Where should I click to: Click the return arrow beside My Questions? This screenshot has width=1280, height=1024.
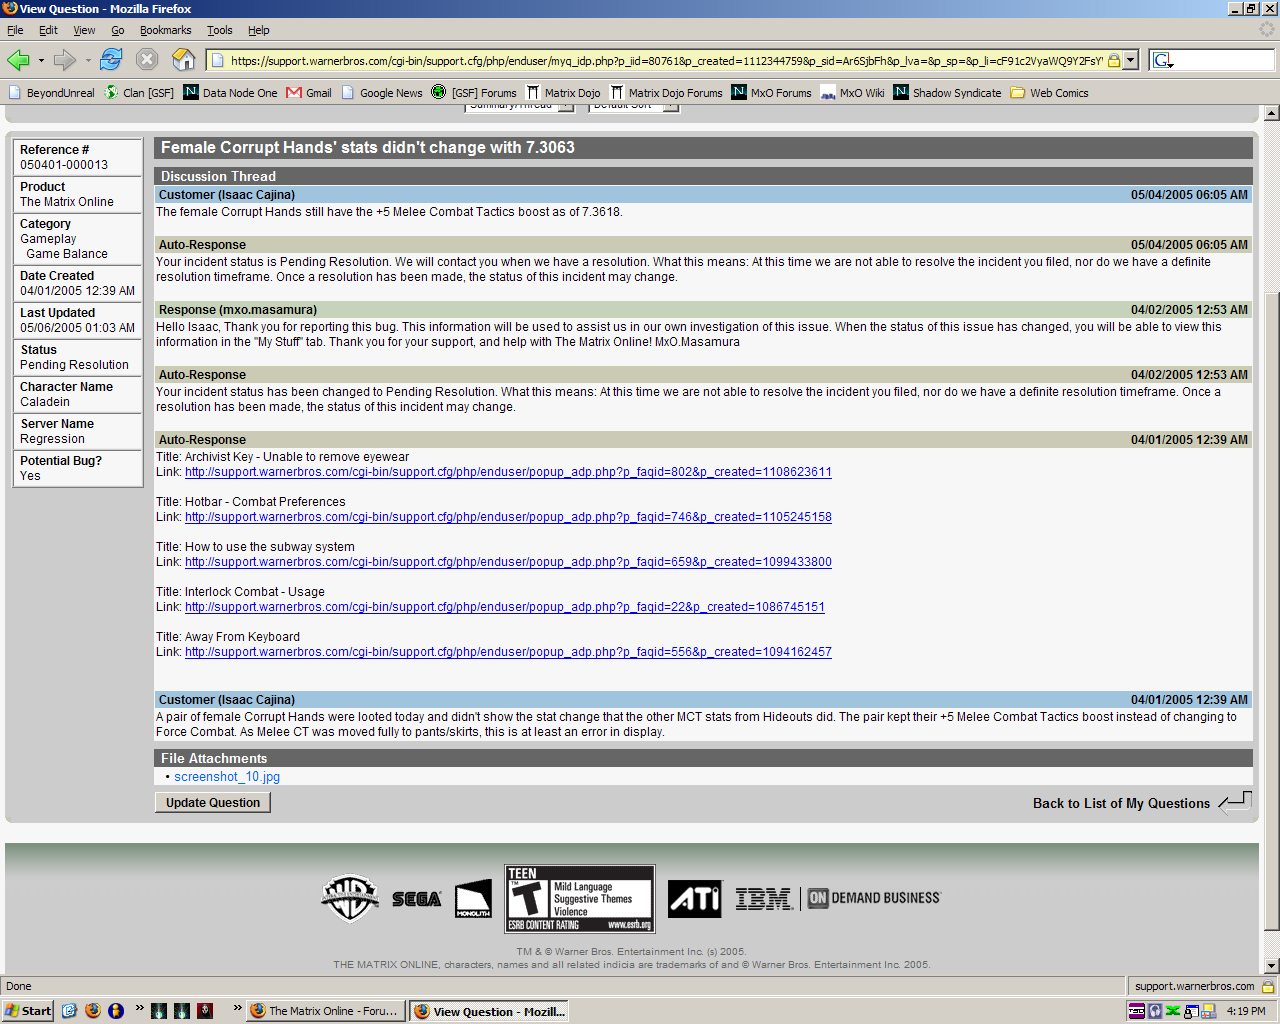tap(1235, 802)
